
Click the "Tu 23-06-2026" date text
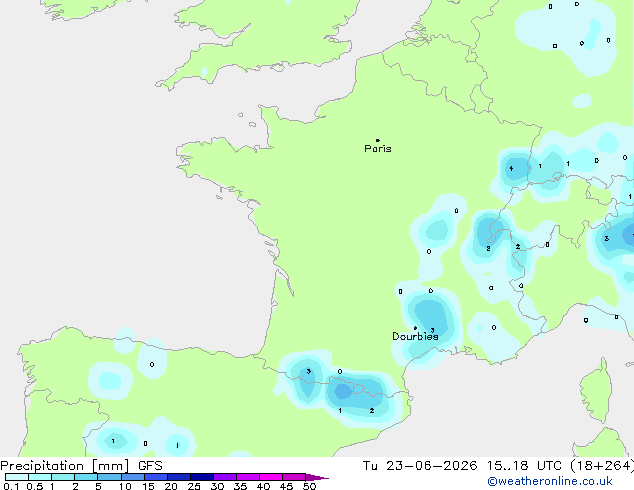(x=420, y=466)
